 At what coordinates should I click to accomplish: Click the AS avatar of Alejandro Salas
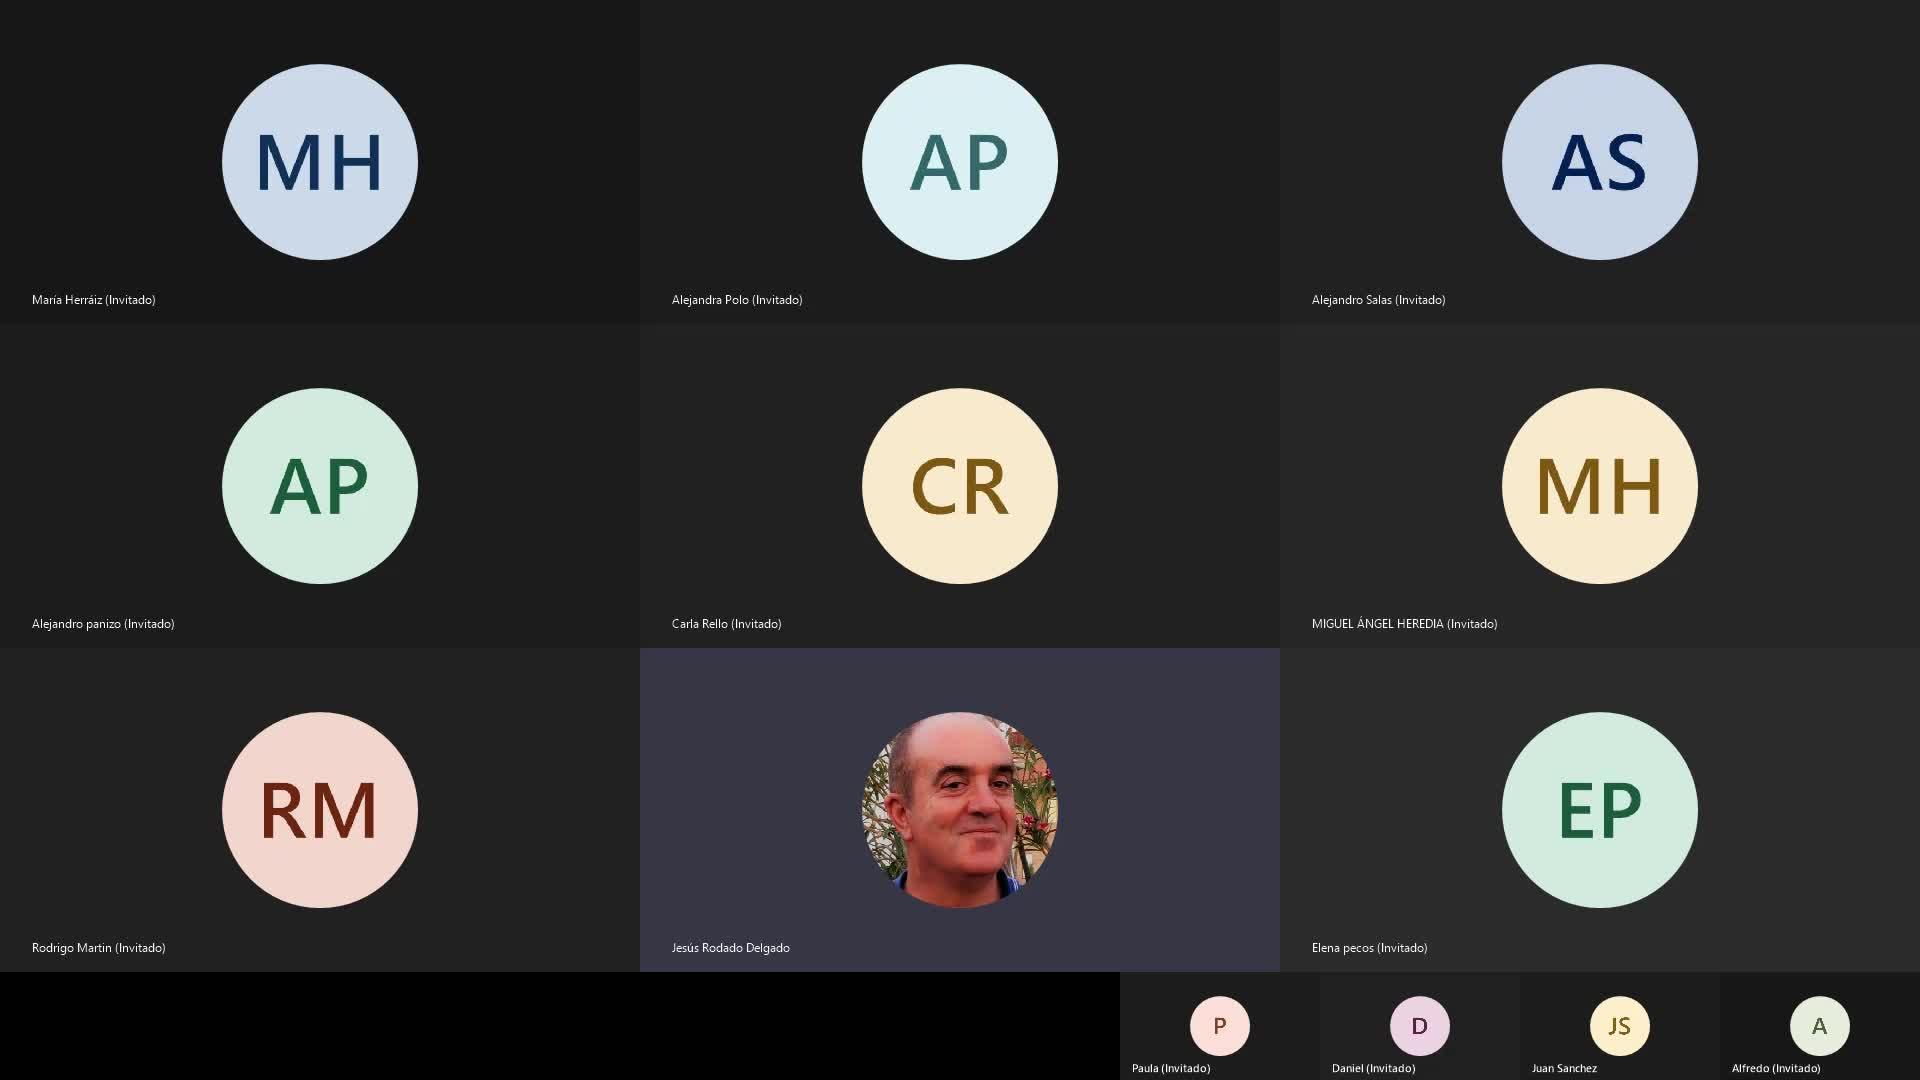coord(1600,162)
